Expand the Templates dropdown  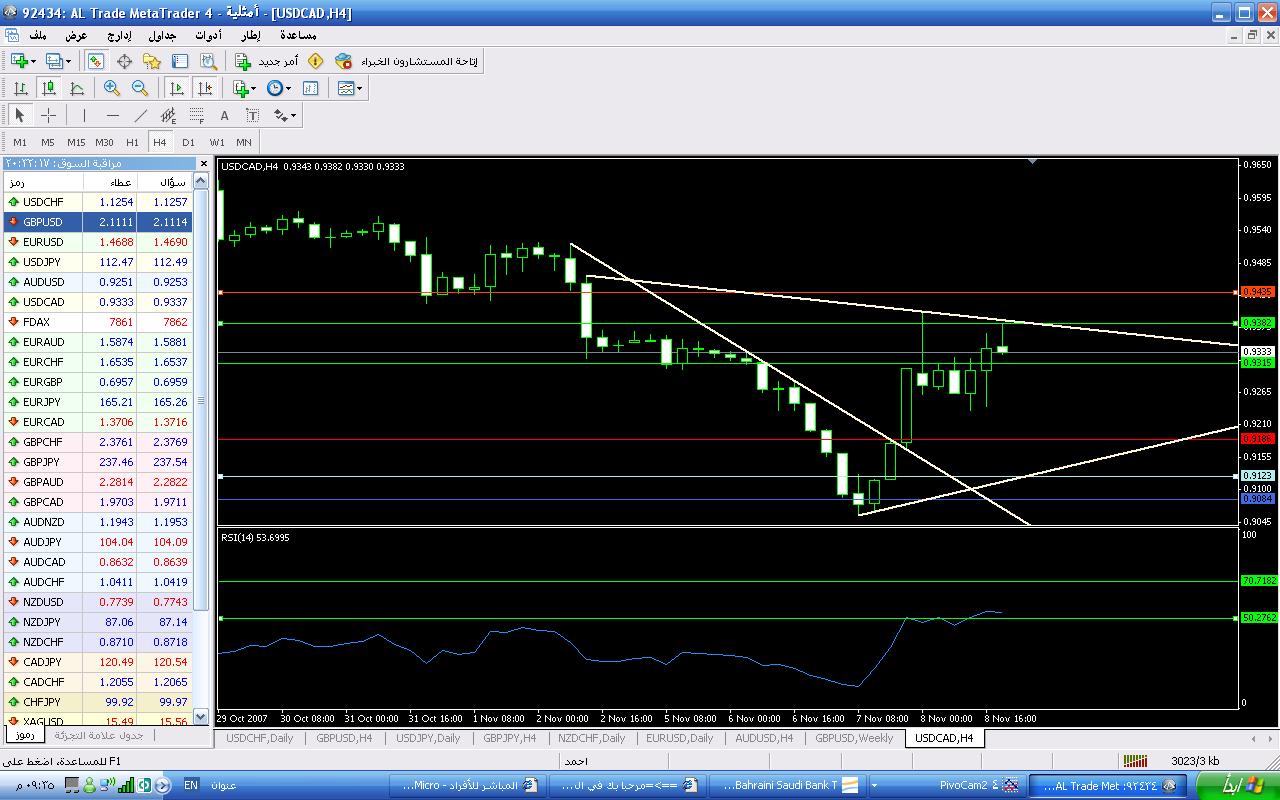pos(350,88)
